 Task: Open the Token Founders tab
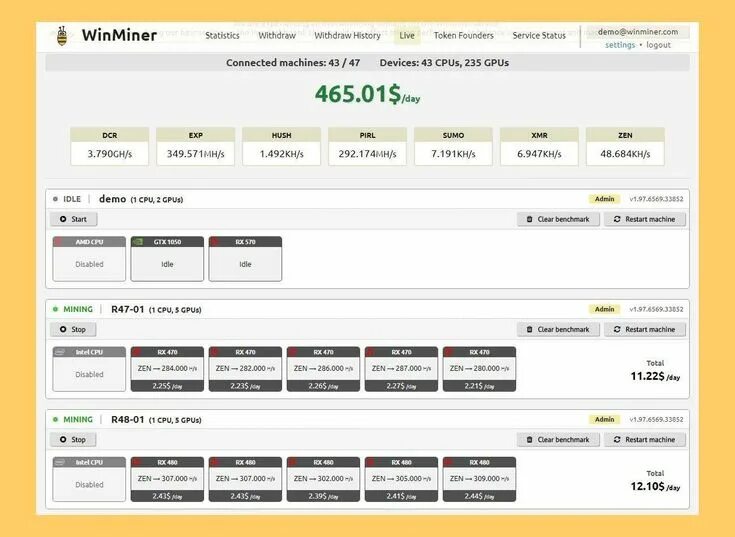point(464,36)
